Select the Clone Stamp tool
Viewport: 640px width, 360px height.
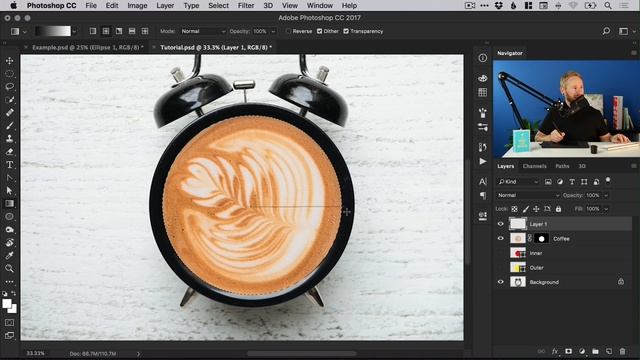pyautogui.click(x=9, y=139)
